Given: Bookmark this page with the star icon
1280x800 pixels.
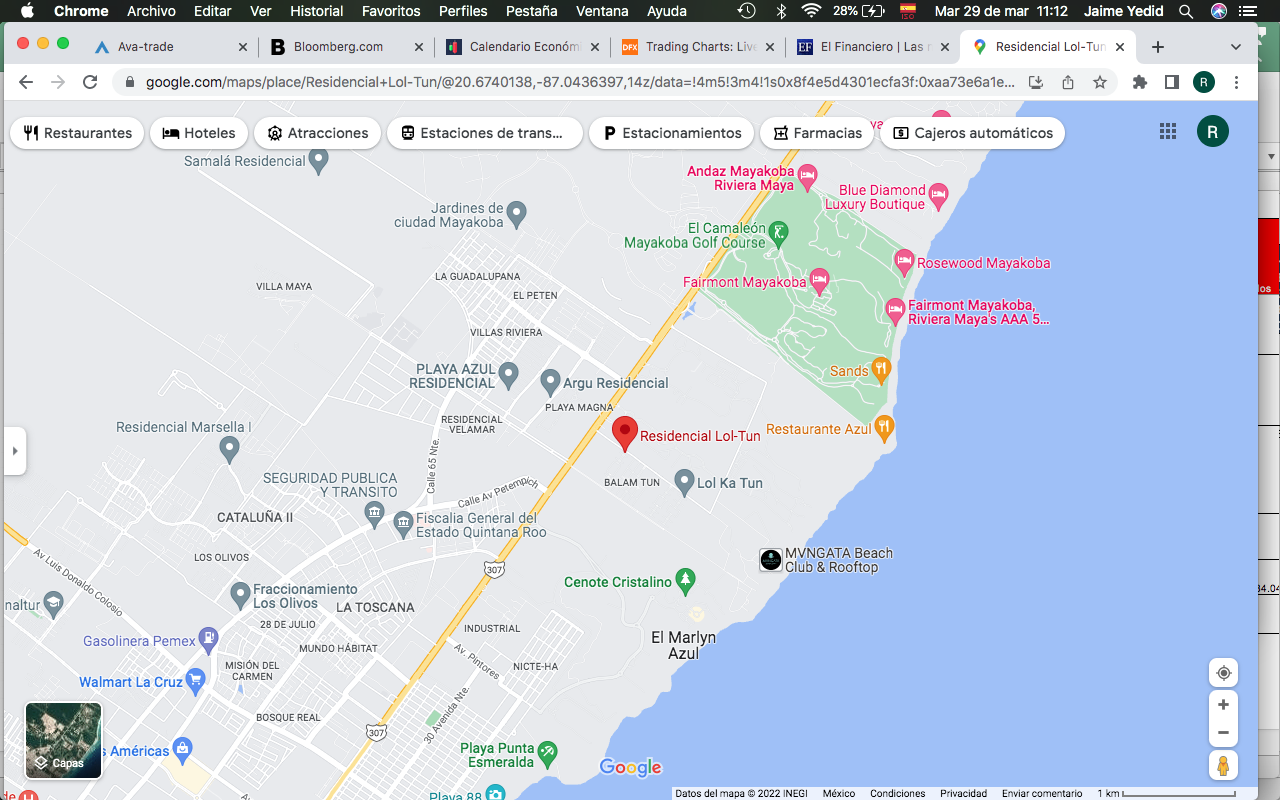Looking at the screenshot, I should (x=1100, y=82).
